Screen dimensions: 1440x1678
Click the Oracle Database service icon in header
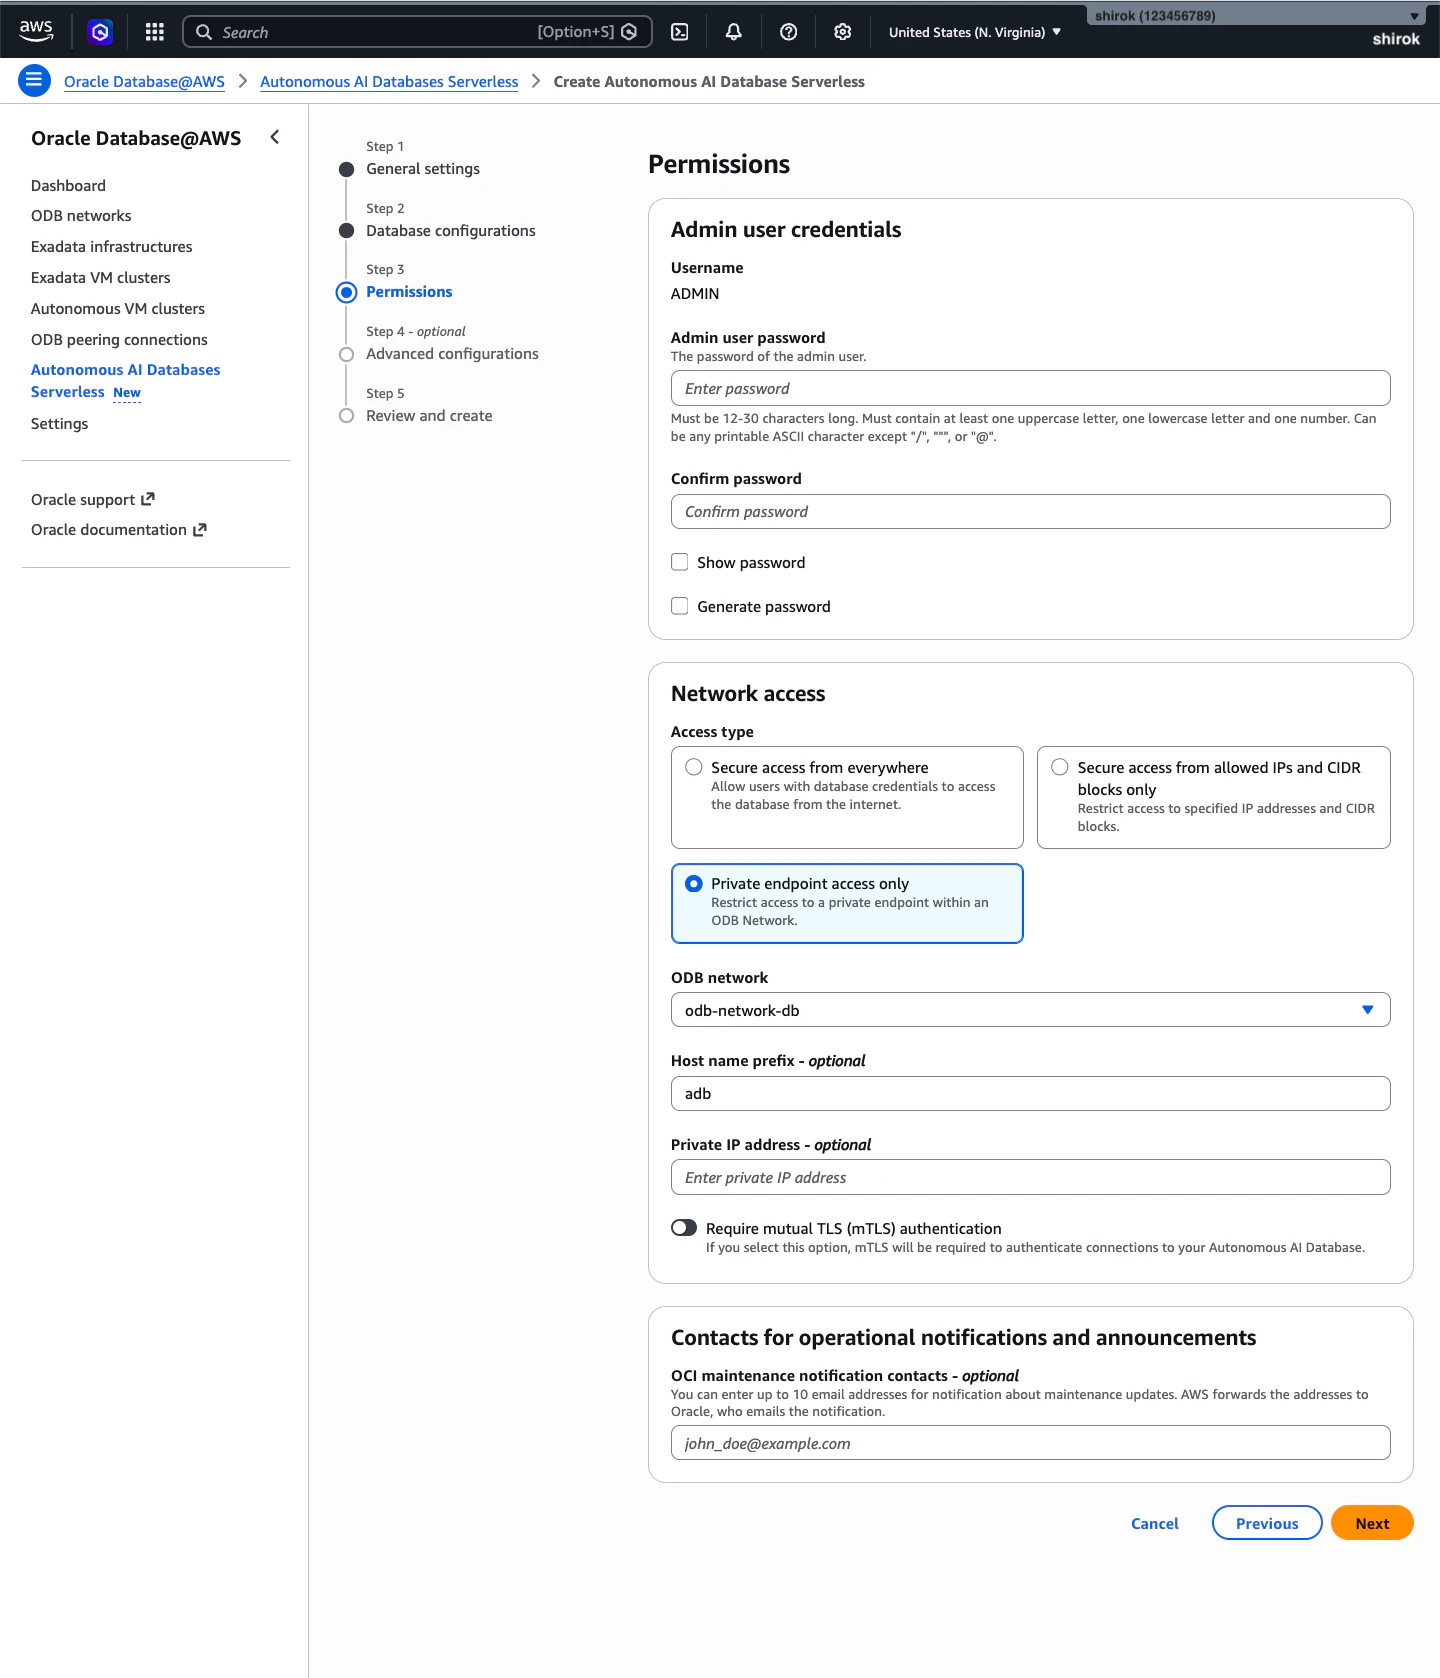(100, 32)
